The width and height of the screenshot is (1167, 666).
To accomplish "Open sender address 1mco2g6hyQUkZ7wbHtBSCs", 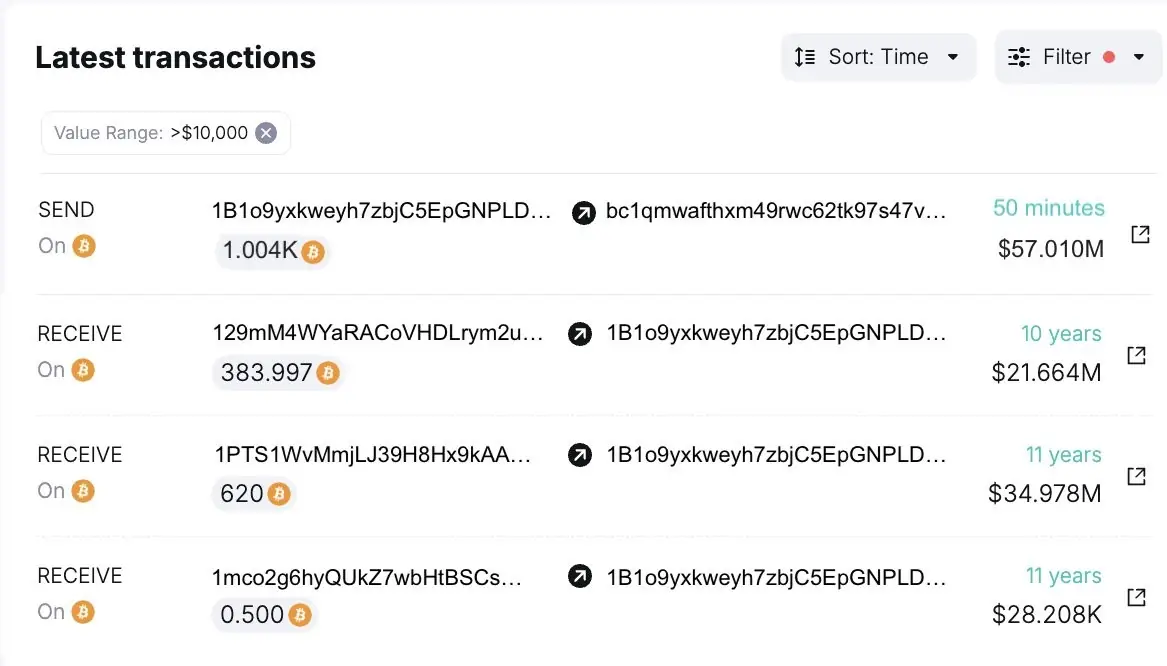I will [x=366, y=577].
